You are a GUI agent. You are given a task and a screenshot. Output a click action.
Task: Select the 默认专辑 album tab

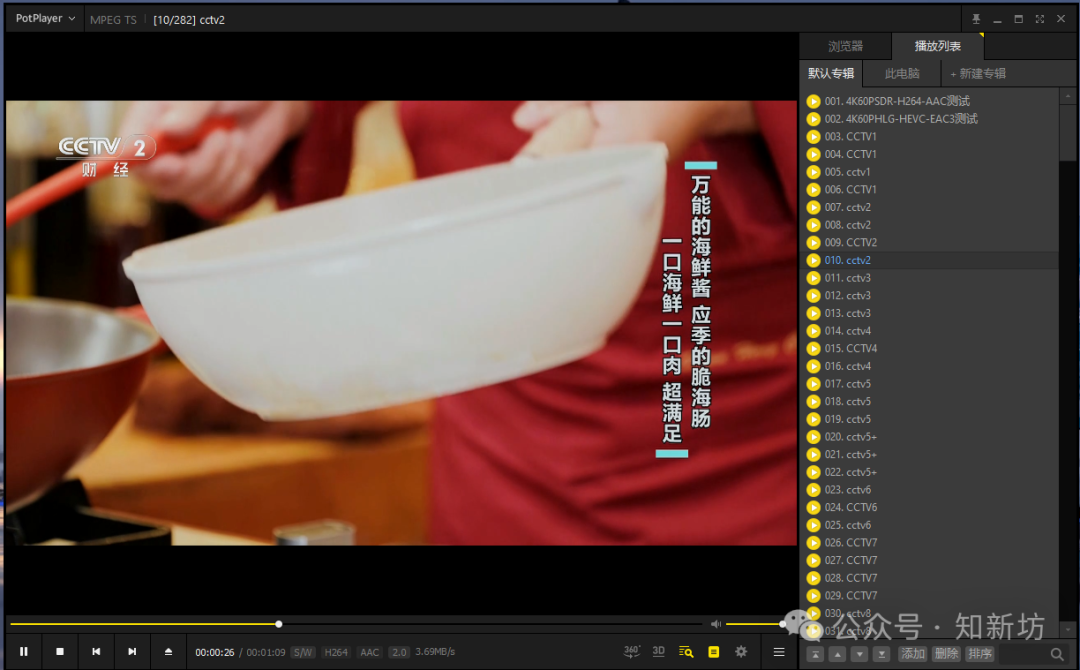[831, 73]
